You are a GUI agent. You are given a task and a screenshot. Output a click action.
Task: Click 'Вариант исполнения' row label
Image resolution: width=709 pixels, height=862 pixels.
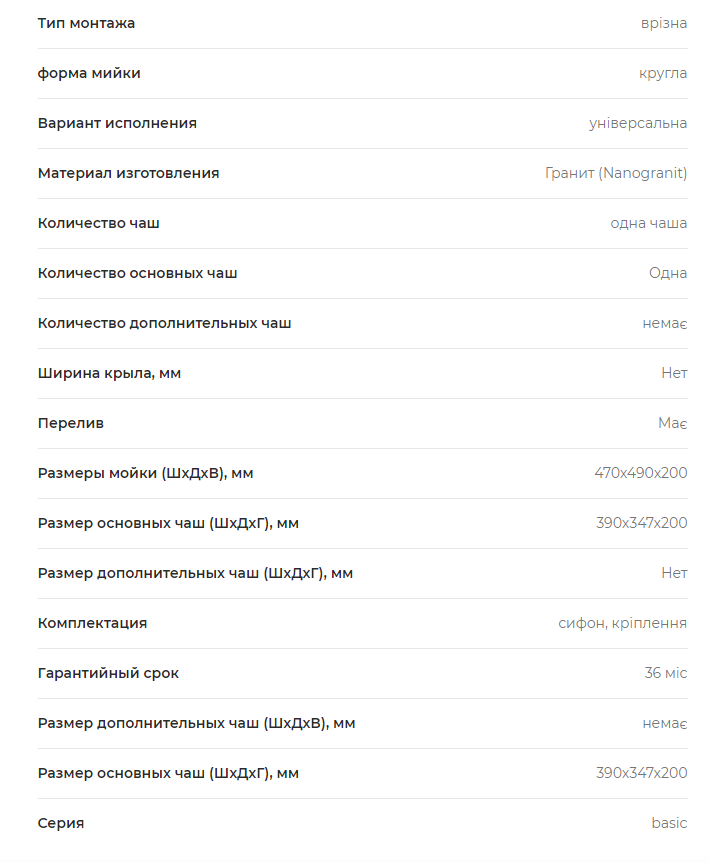pyautogui.click(x=117, y=123)
